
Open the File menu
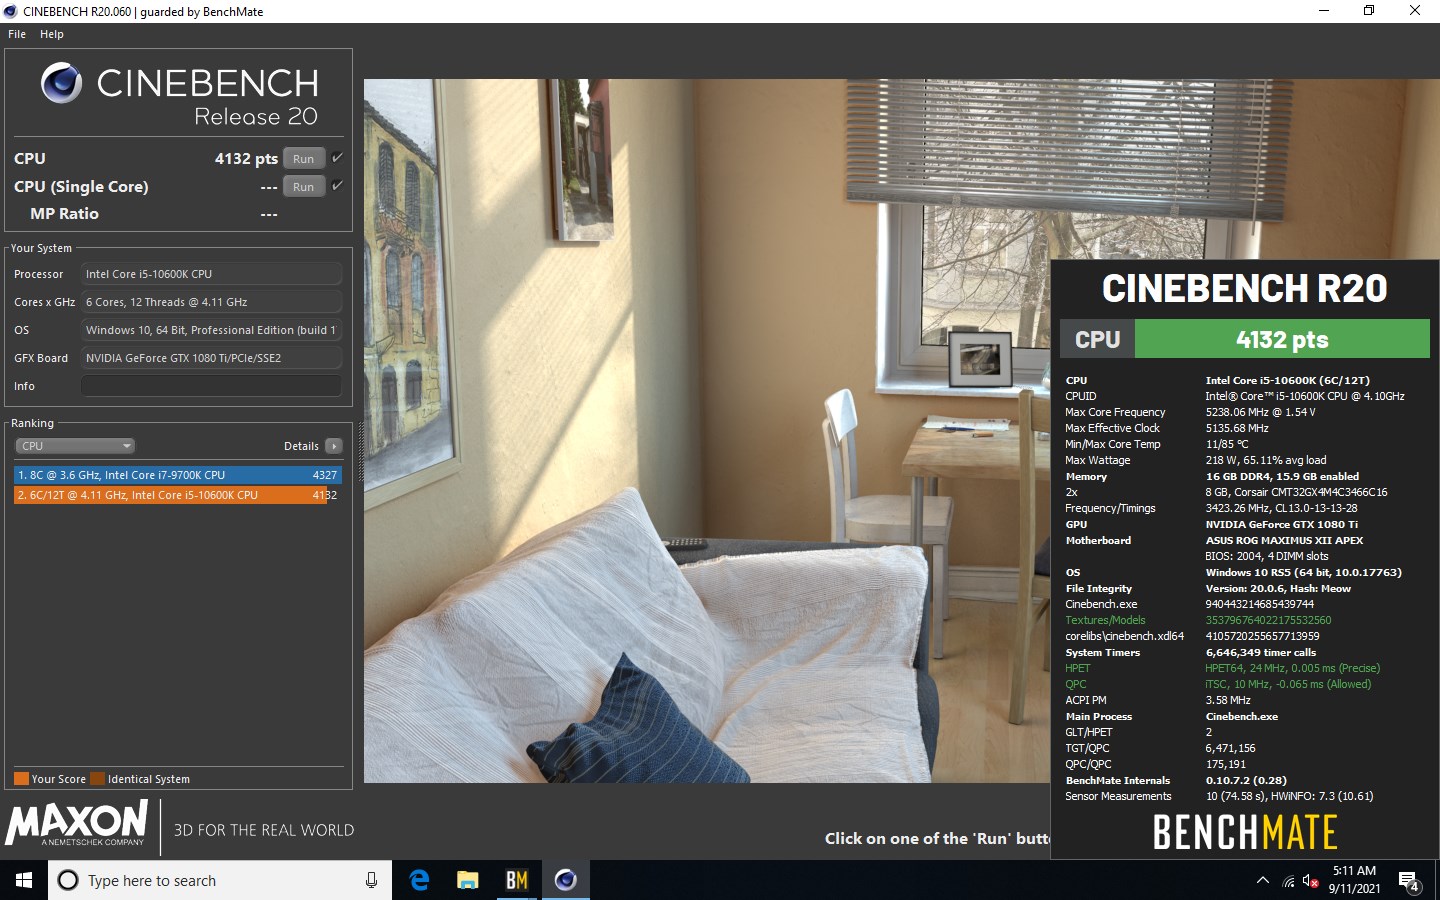17,34
